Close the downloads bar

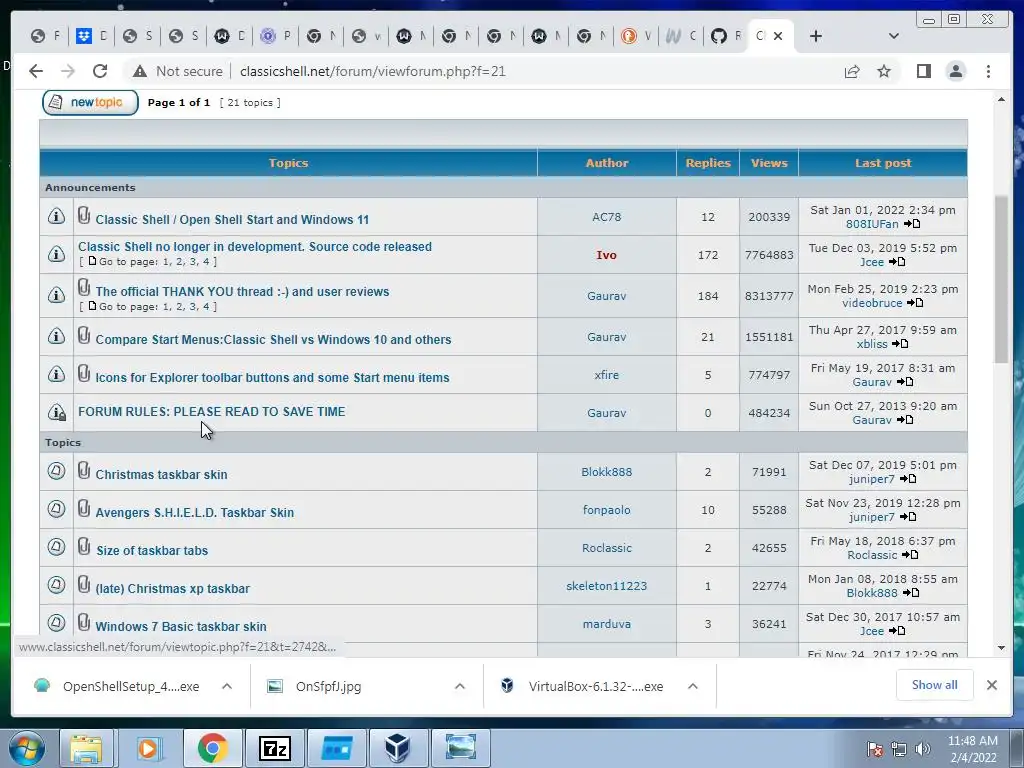[992, 685]
